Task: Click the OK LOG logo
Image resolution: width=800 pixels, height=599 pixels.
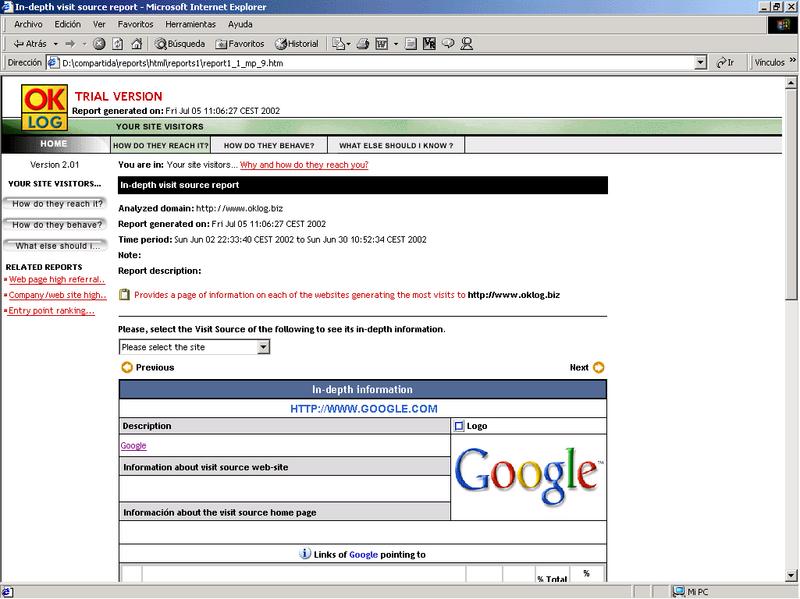Action: [44, 108]
